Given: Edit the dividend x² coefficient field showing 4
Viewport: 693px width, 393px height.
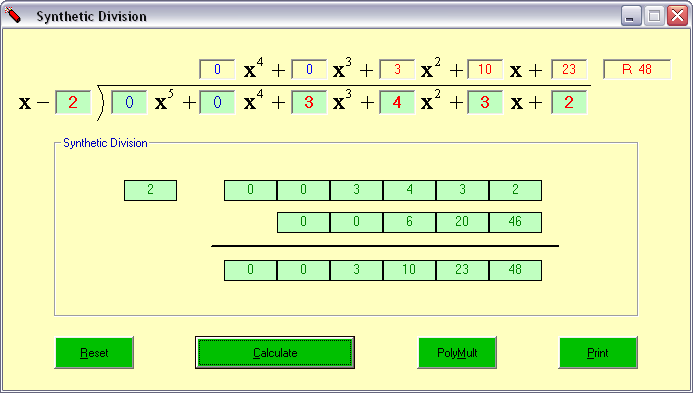Looking at the screenshot, I should click(x=397, y=102).
